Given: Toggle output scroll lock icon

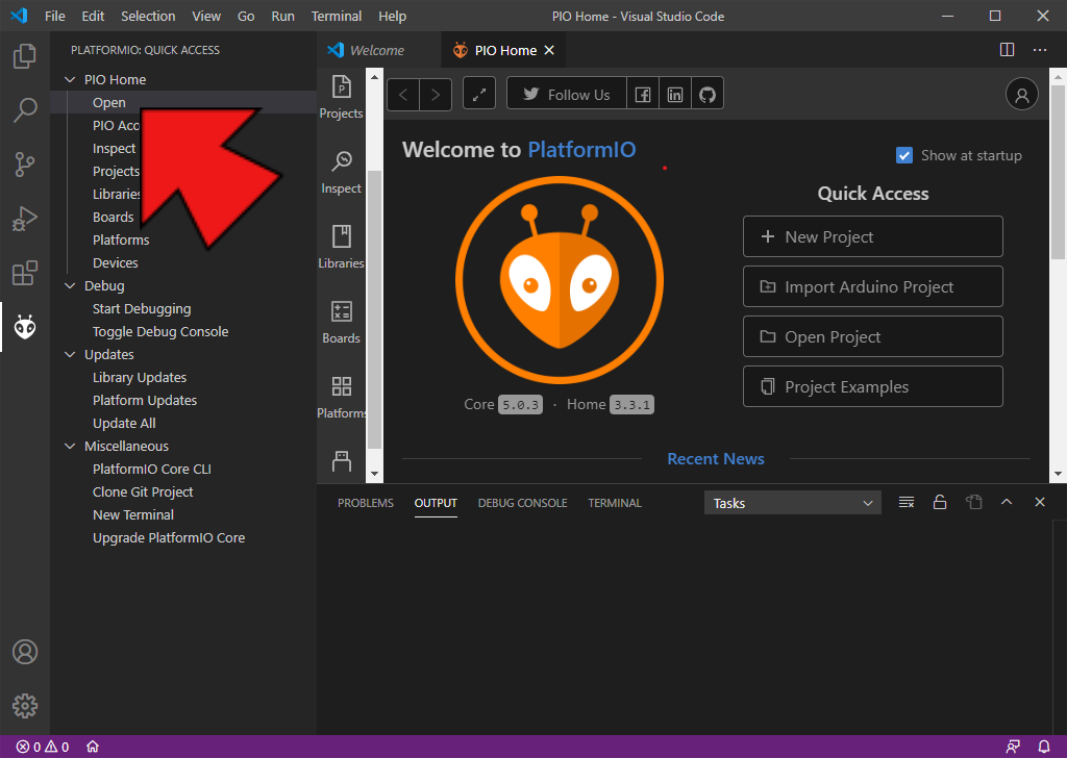Looking at the screenshot, I should (939, 502).
